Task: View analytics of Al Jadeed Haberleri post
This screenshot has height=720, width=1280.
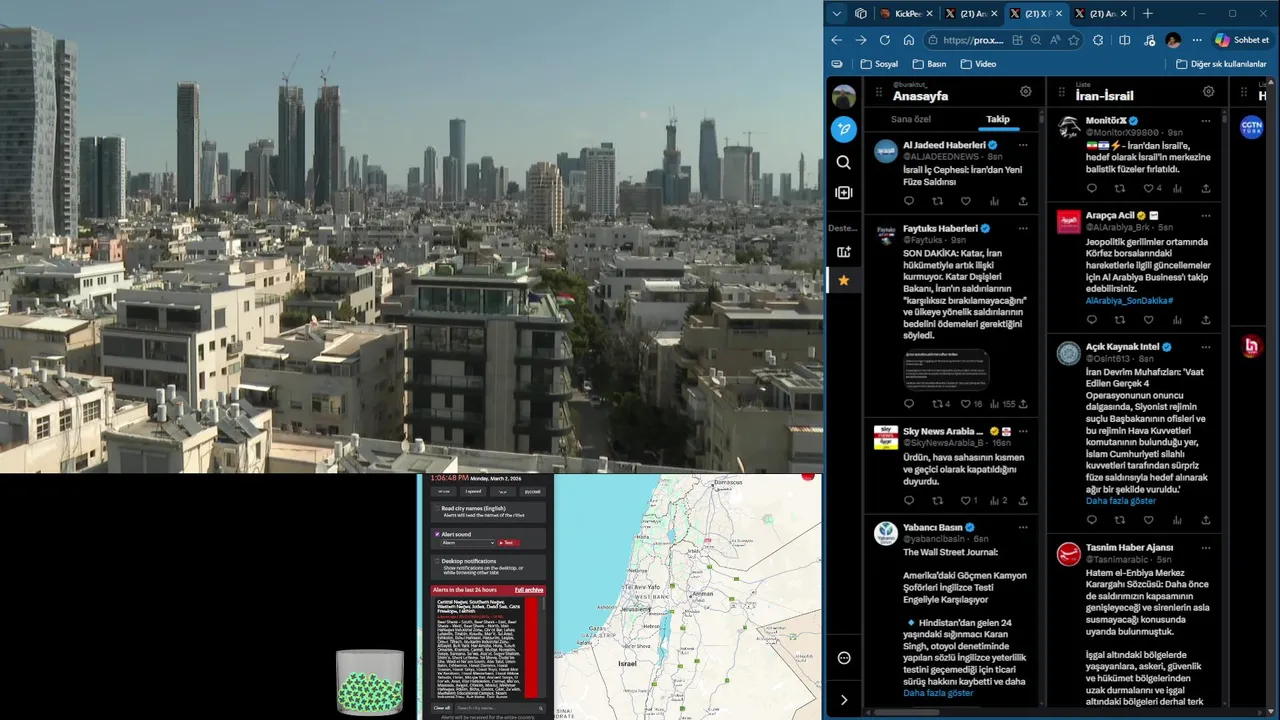Action: (995, 201)
